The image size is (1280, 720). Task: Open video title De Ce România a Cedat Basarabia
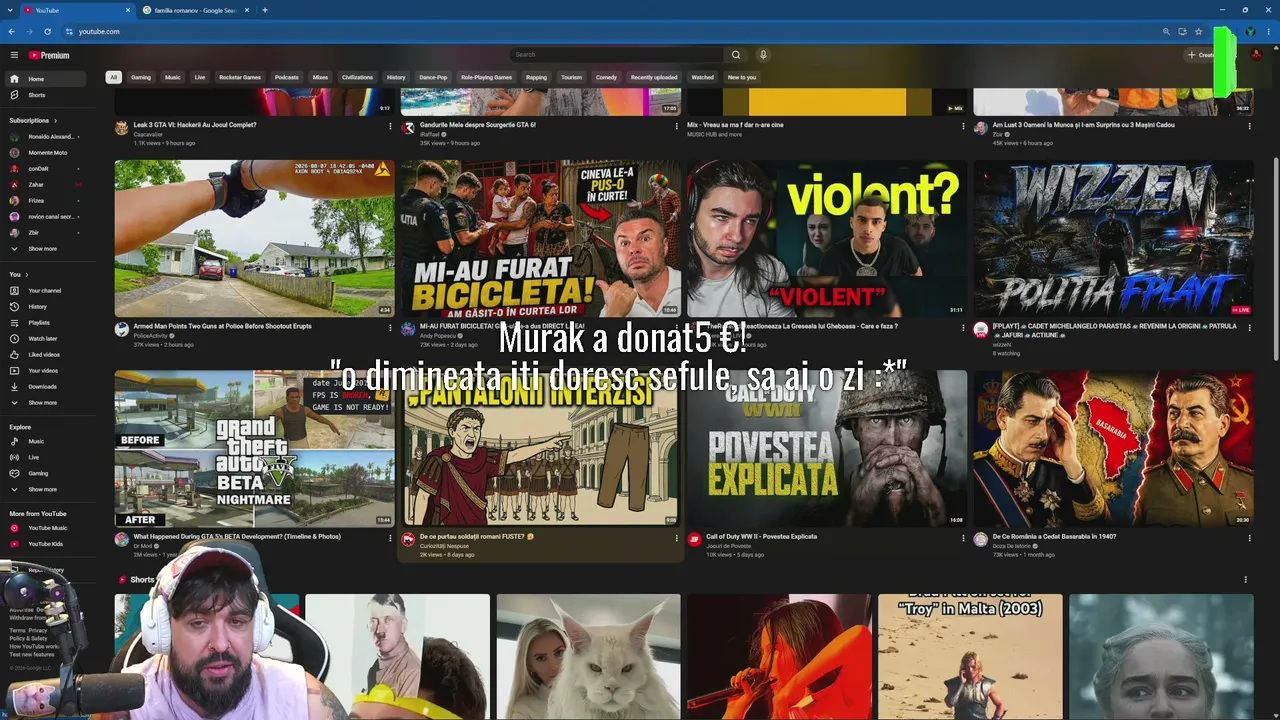[1054, 537]
